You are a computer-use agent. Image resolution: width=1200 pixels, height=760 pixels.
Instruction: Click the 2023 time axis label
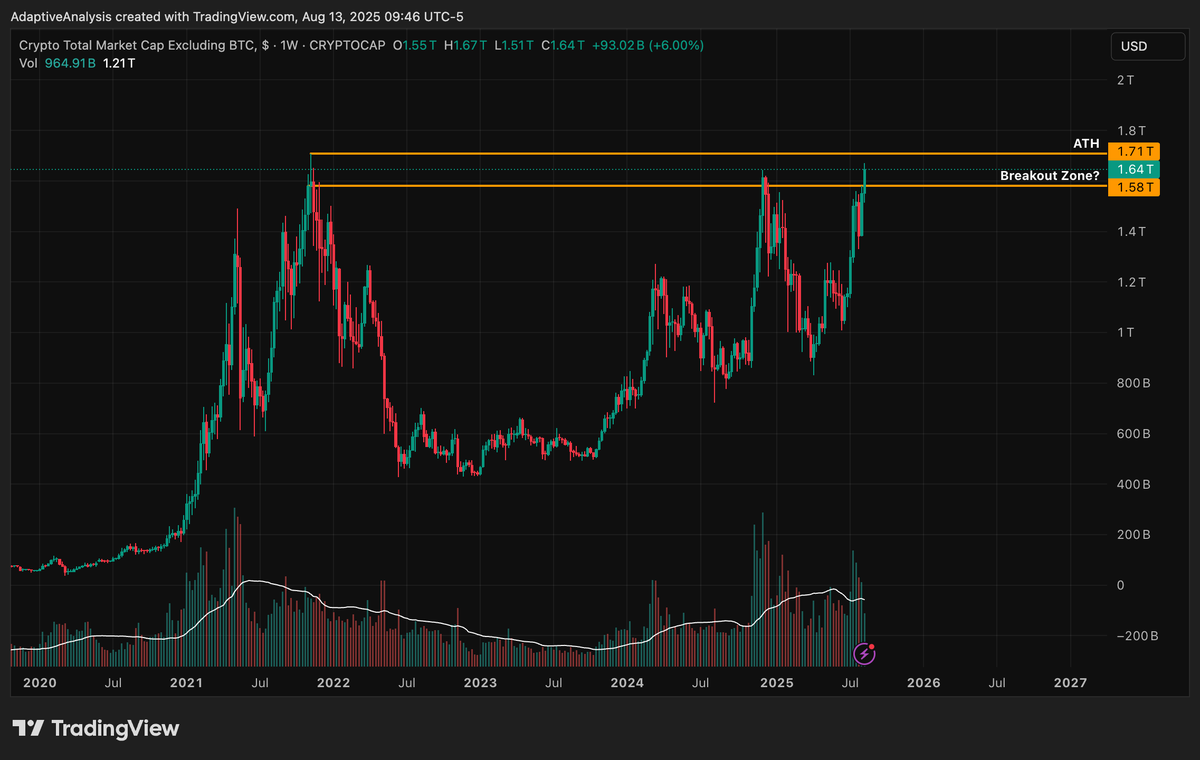pos(480,683)
